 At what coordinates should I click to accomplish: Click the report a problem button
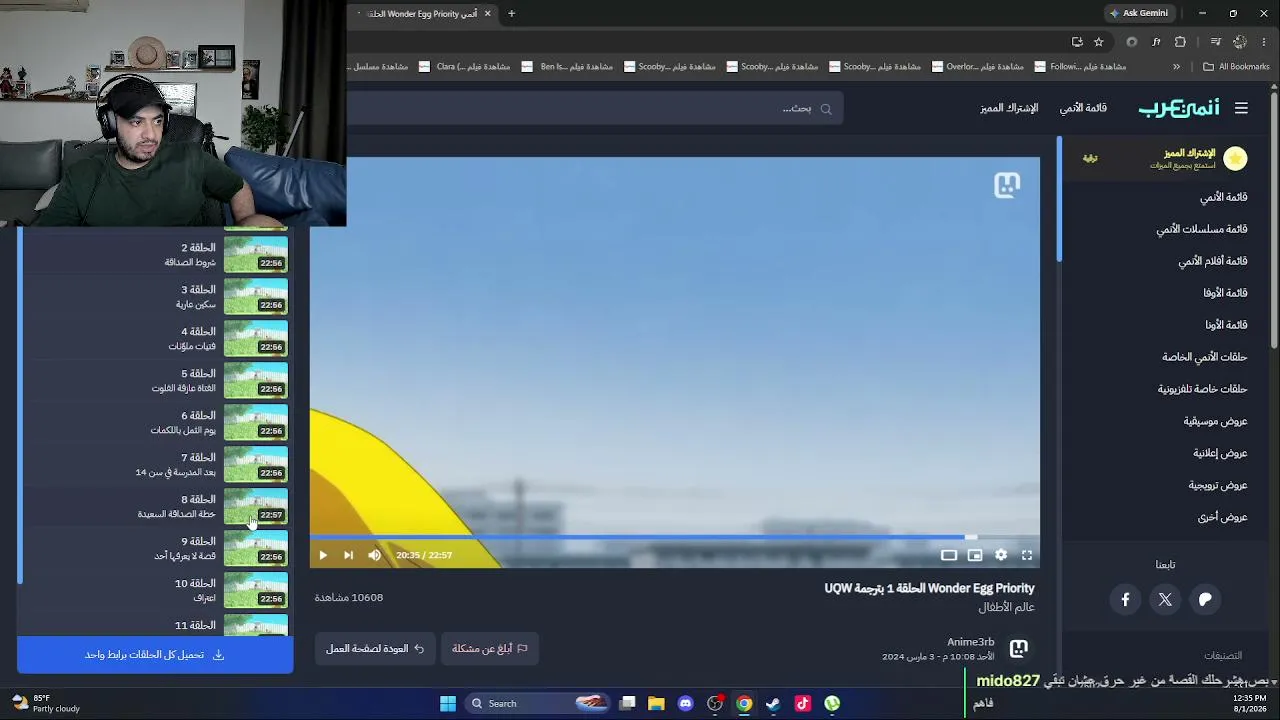point(489,648)
